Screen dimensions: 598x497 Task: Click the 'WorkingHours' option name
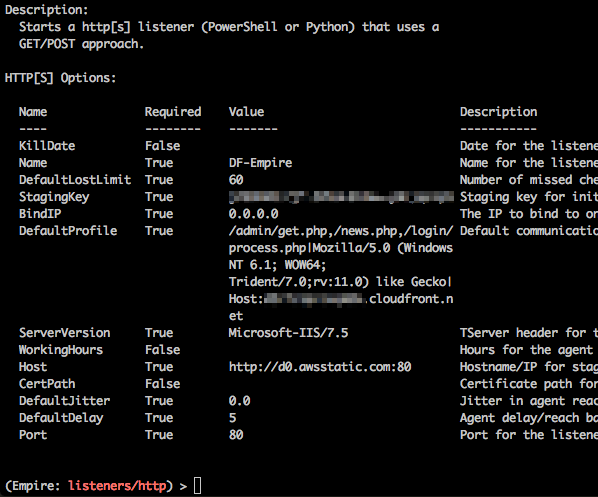point(61,350)
